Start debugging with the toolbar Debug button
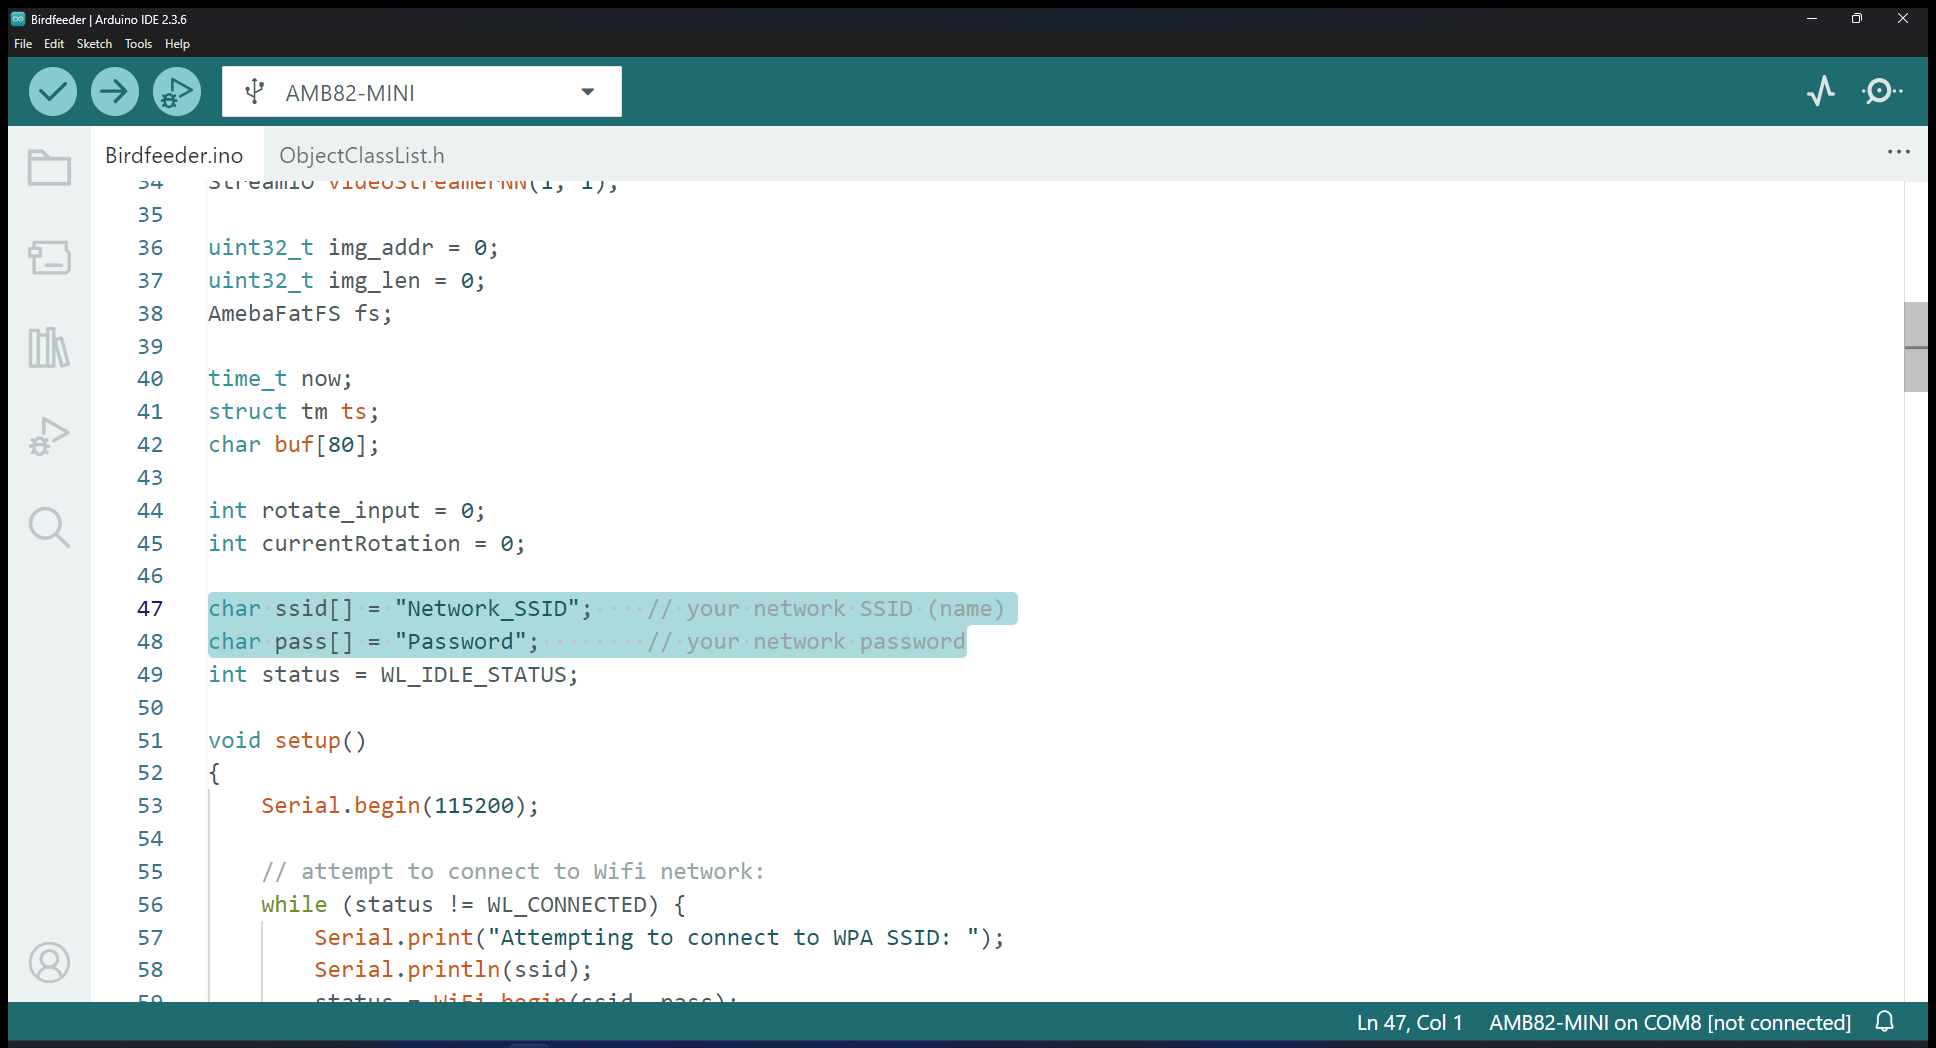The image size is (1936, 1048). point(176,92)
